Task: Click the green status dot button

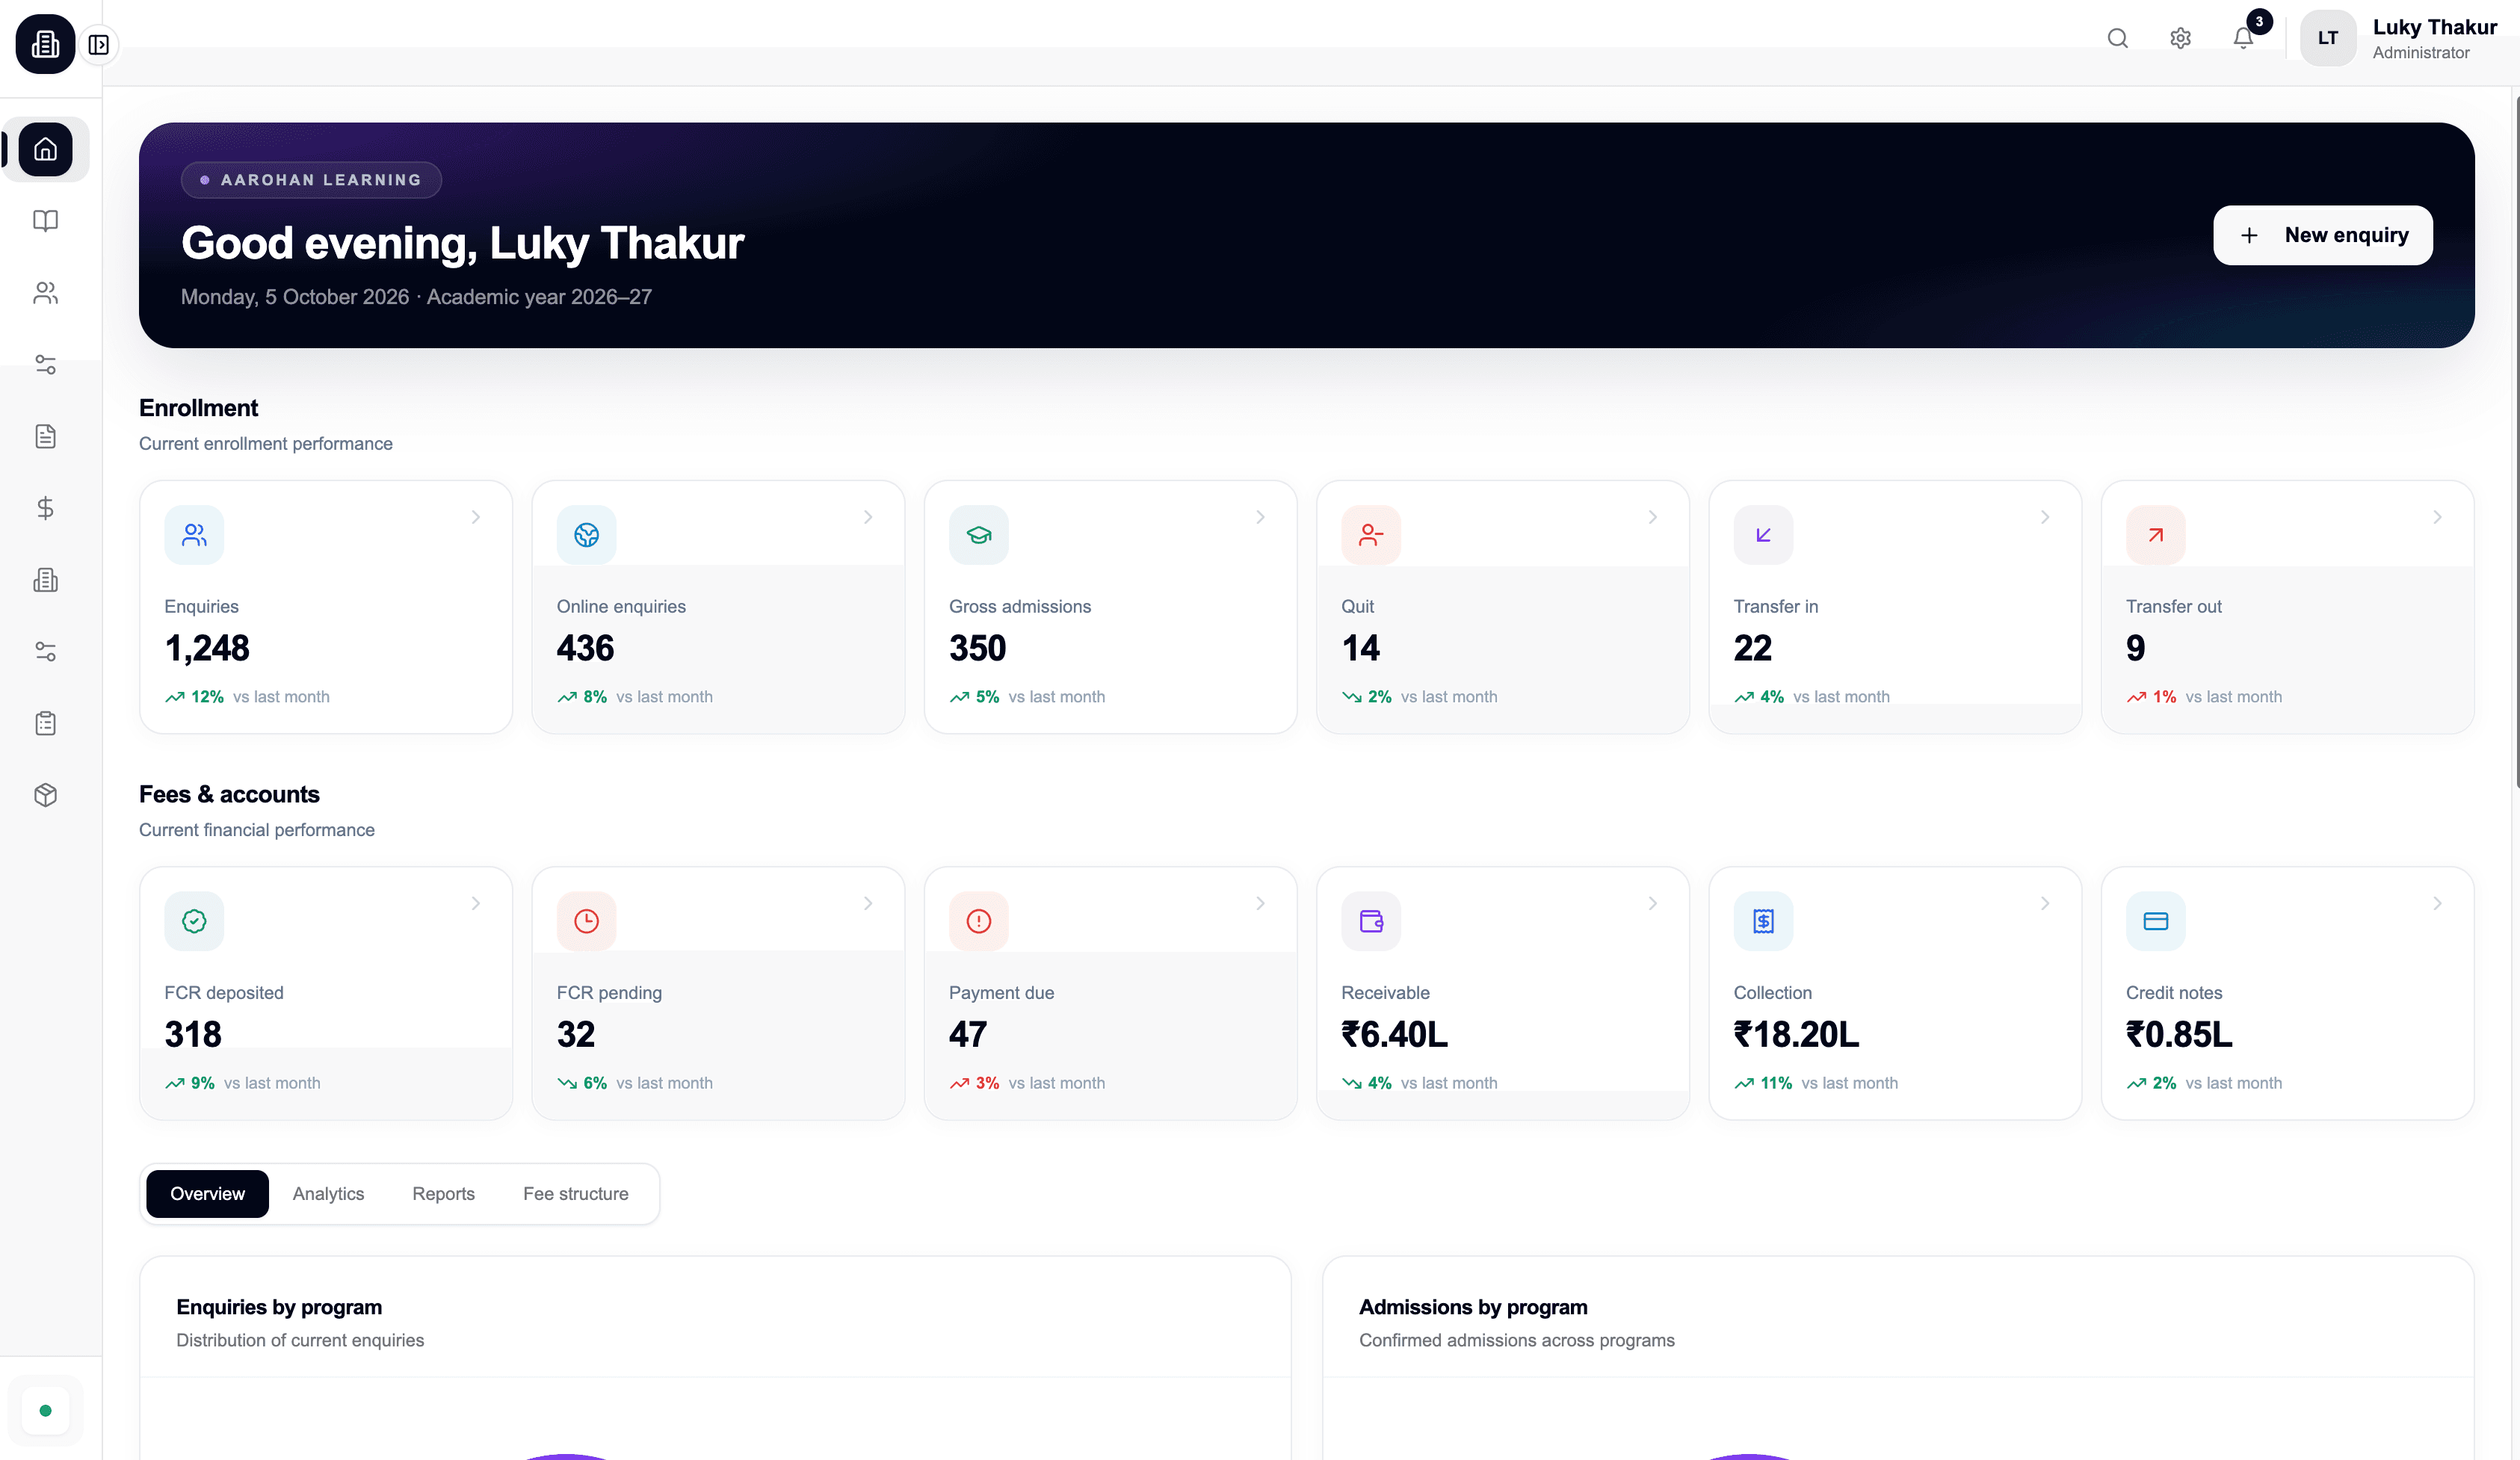Action: 45,1410
